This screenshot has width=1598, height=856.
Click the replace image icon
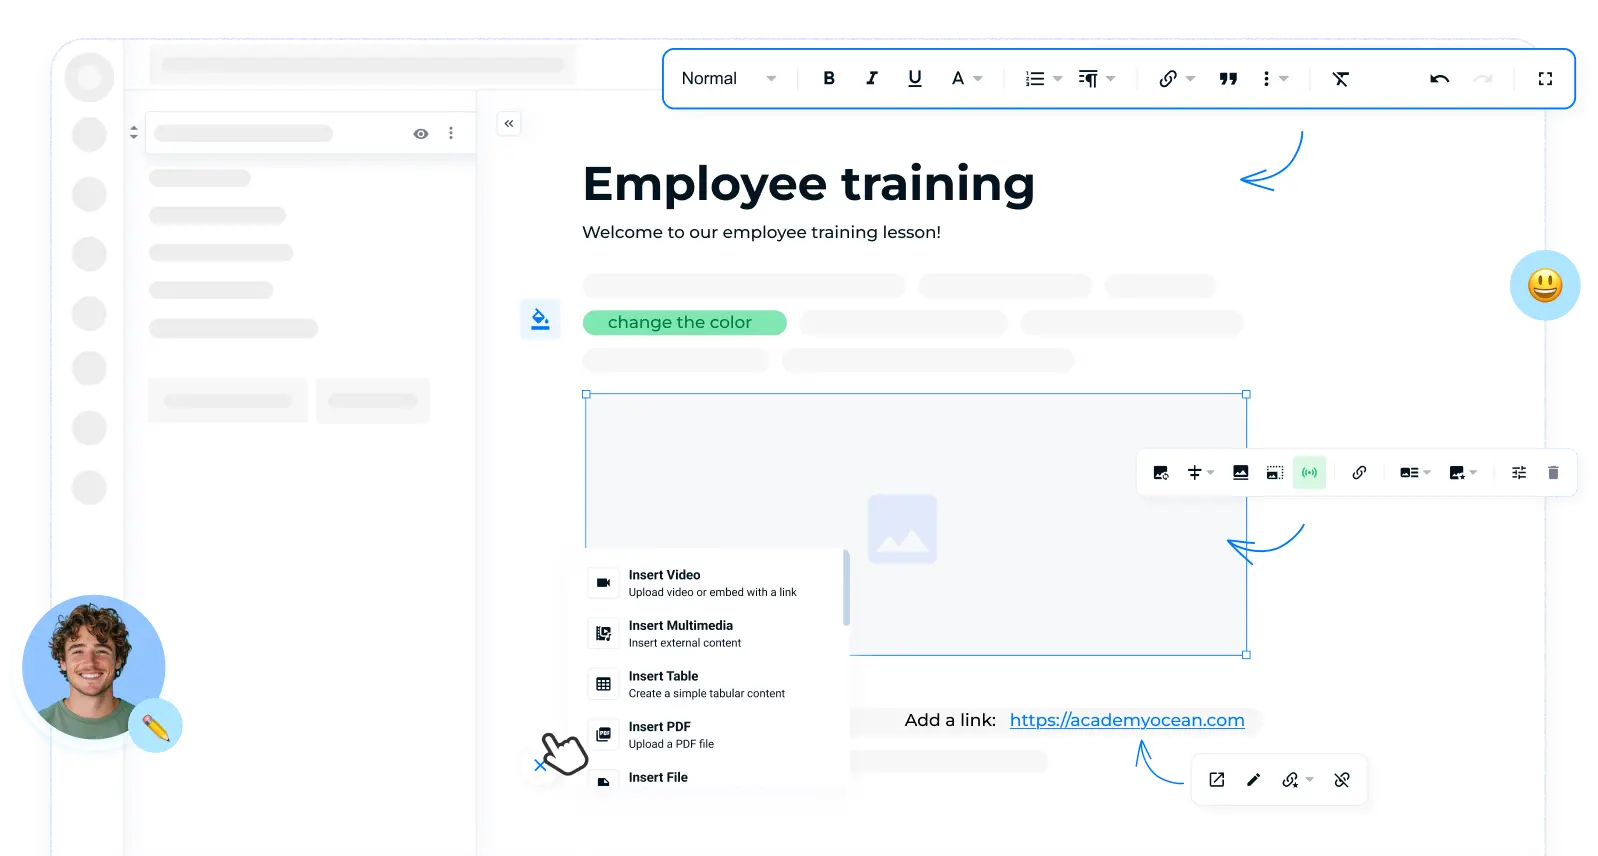click(x=1160, y=473)
